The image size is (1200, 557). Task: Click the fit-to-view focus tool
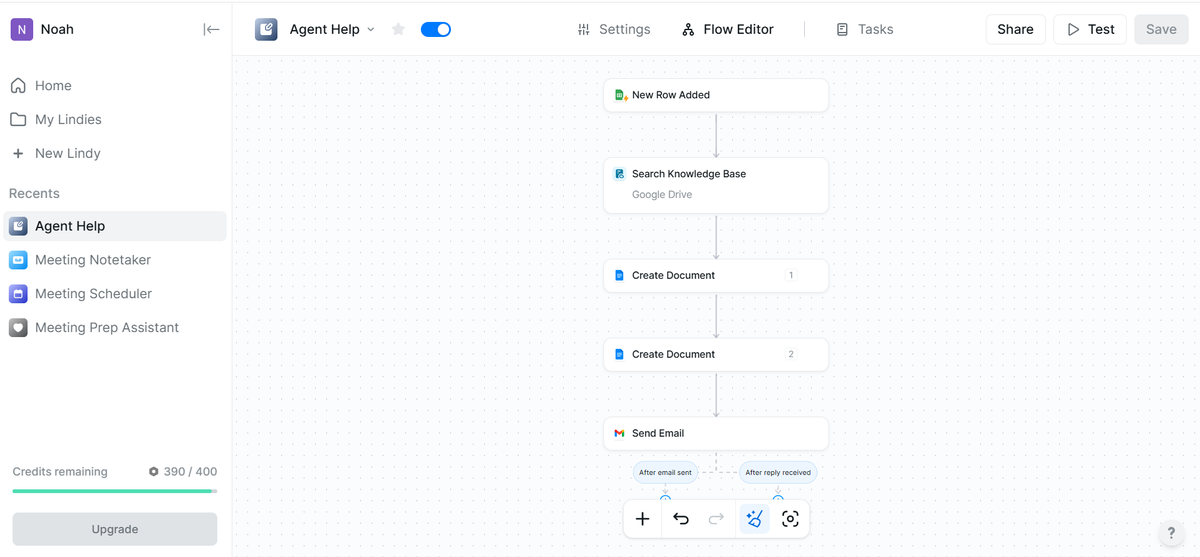pos(790,519)
